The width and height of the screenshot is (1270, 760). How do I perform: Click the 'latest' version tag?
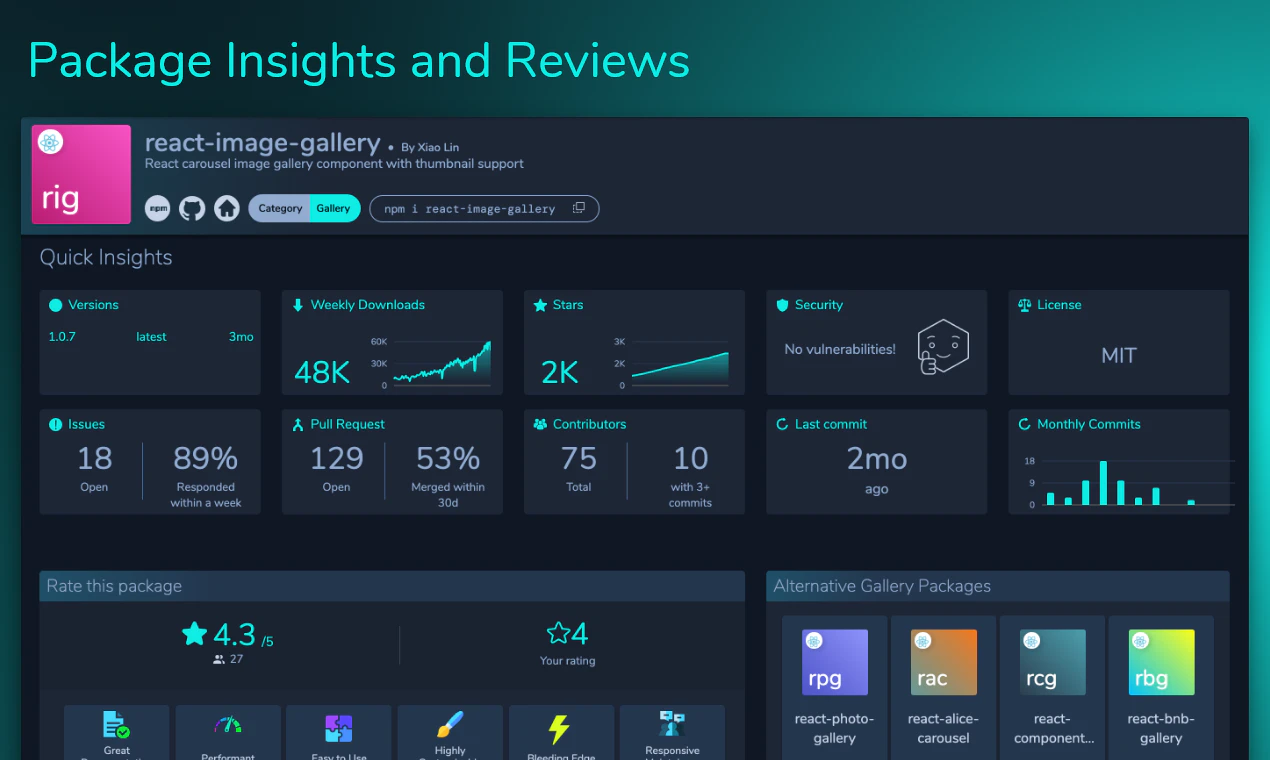151,337
